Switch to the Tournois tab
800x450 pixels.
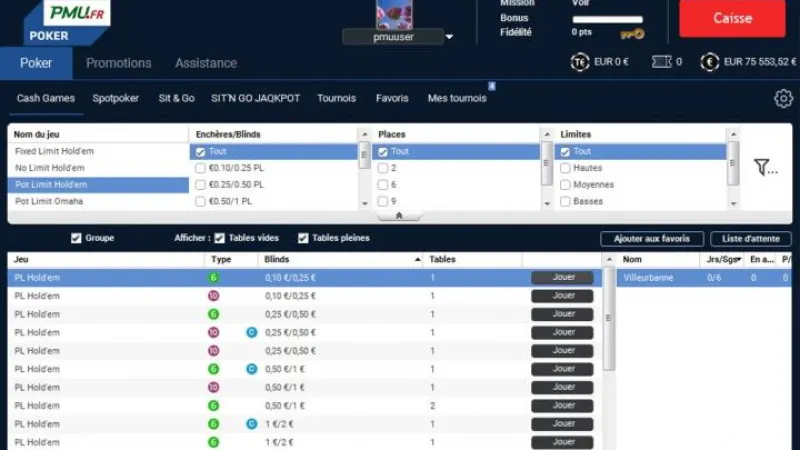tap(336, 98)
